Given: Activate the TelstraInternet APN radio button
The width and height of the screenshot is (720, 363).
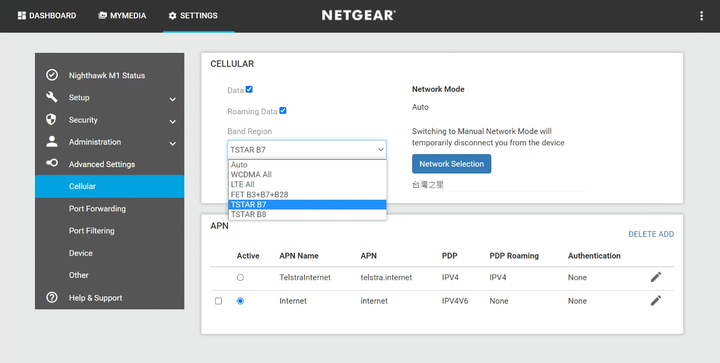Looking at the screenshot, I should pyautogui.click(x=240, y=278).
